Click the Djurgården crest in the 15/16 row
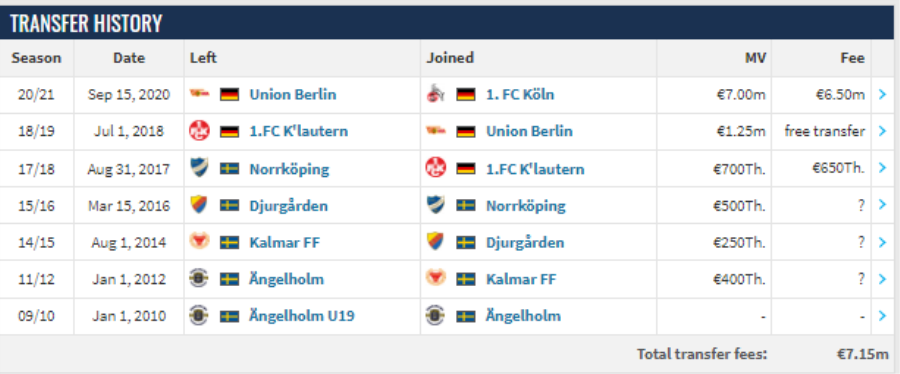Screen dimensions: 900x374 (x=199, y=205)
